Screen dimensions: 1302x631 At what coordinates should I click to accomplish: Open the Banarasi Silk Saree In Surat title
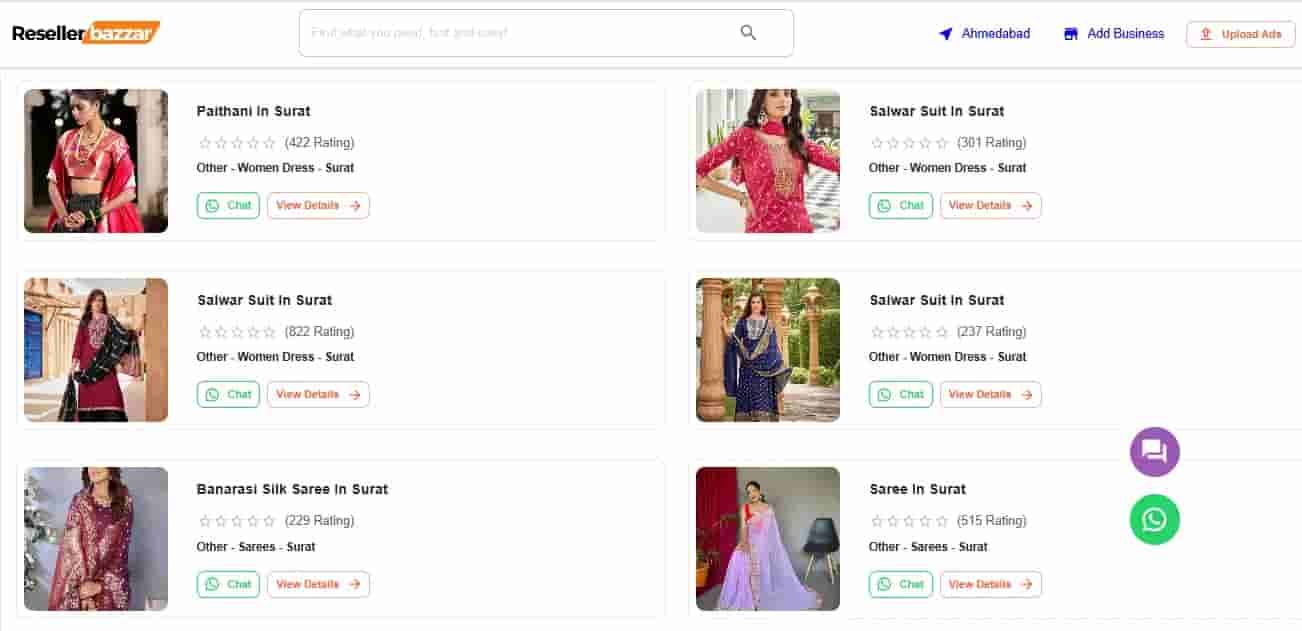[x=292, y=489]
